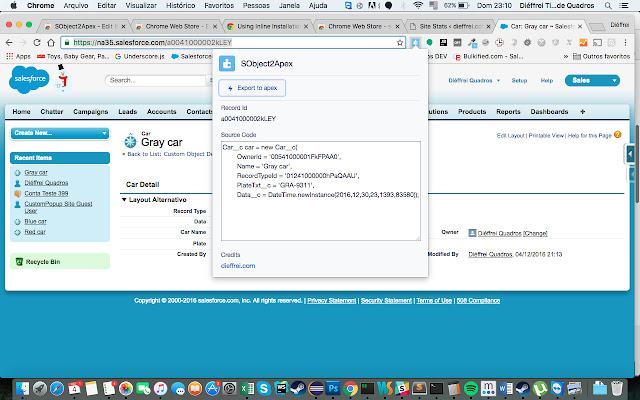Open the Reports tab

pyautogui.click(x=508, y=111)
